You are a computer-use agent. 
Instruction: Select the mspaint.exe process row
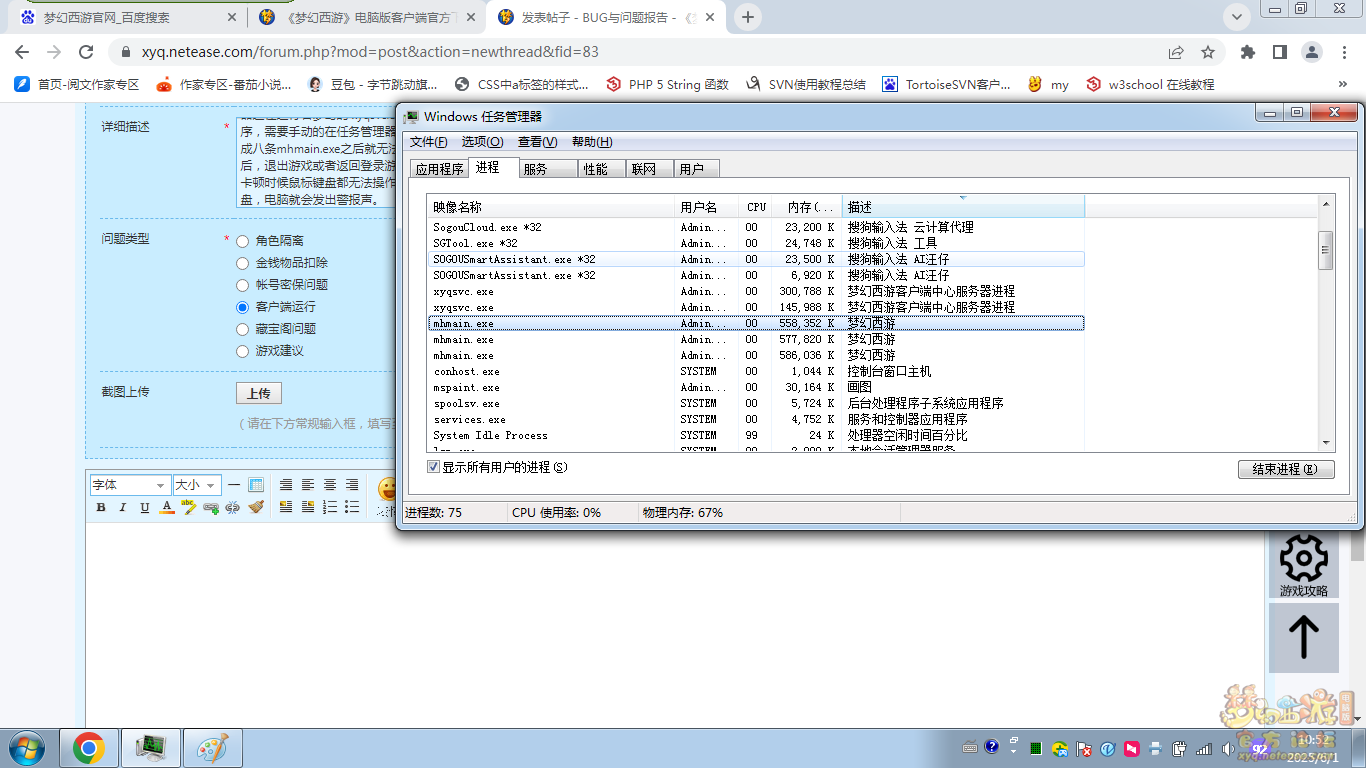[x=756, y=387]
